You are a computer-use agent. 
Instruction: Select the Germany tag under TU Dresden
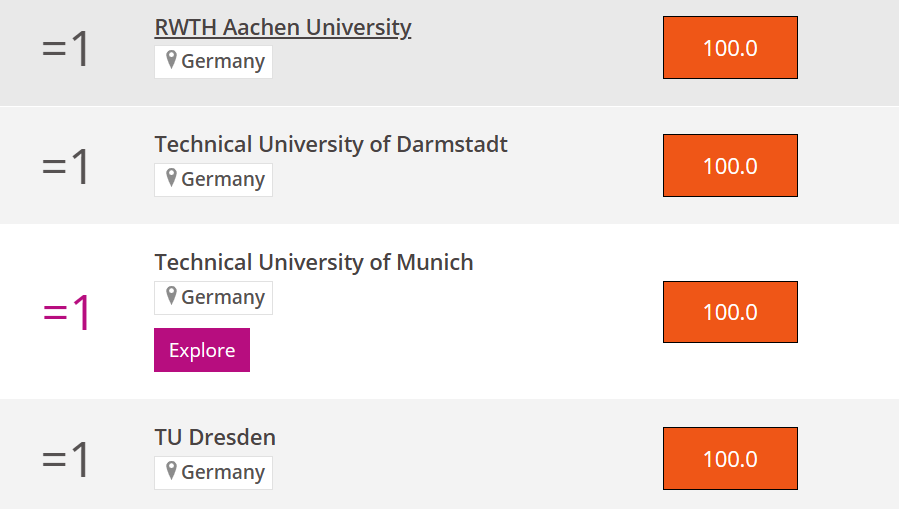[213, 473]
